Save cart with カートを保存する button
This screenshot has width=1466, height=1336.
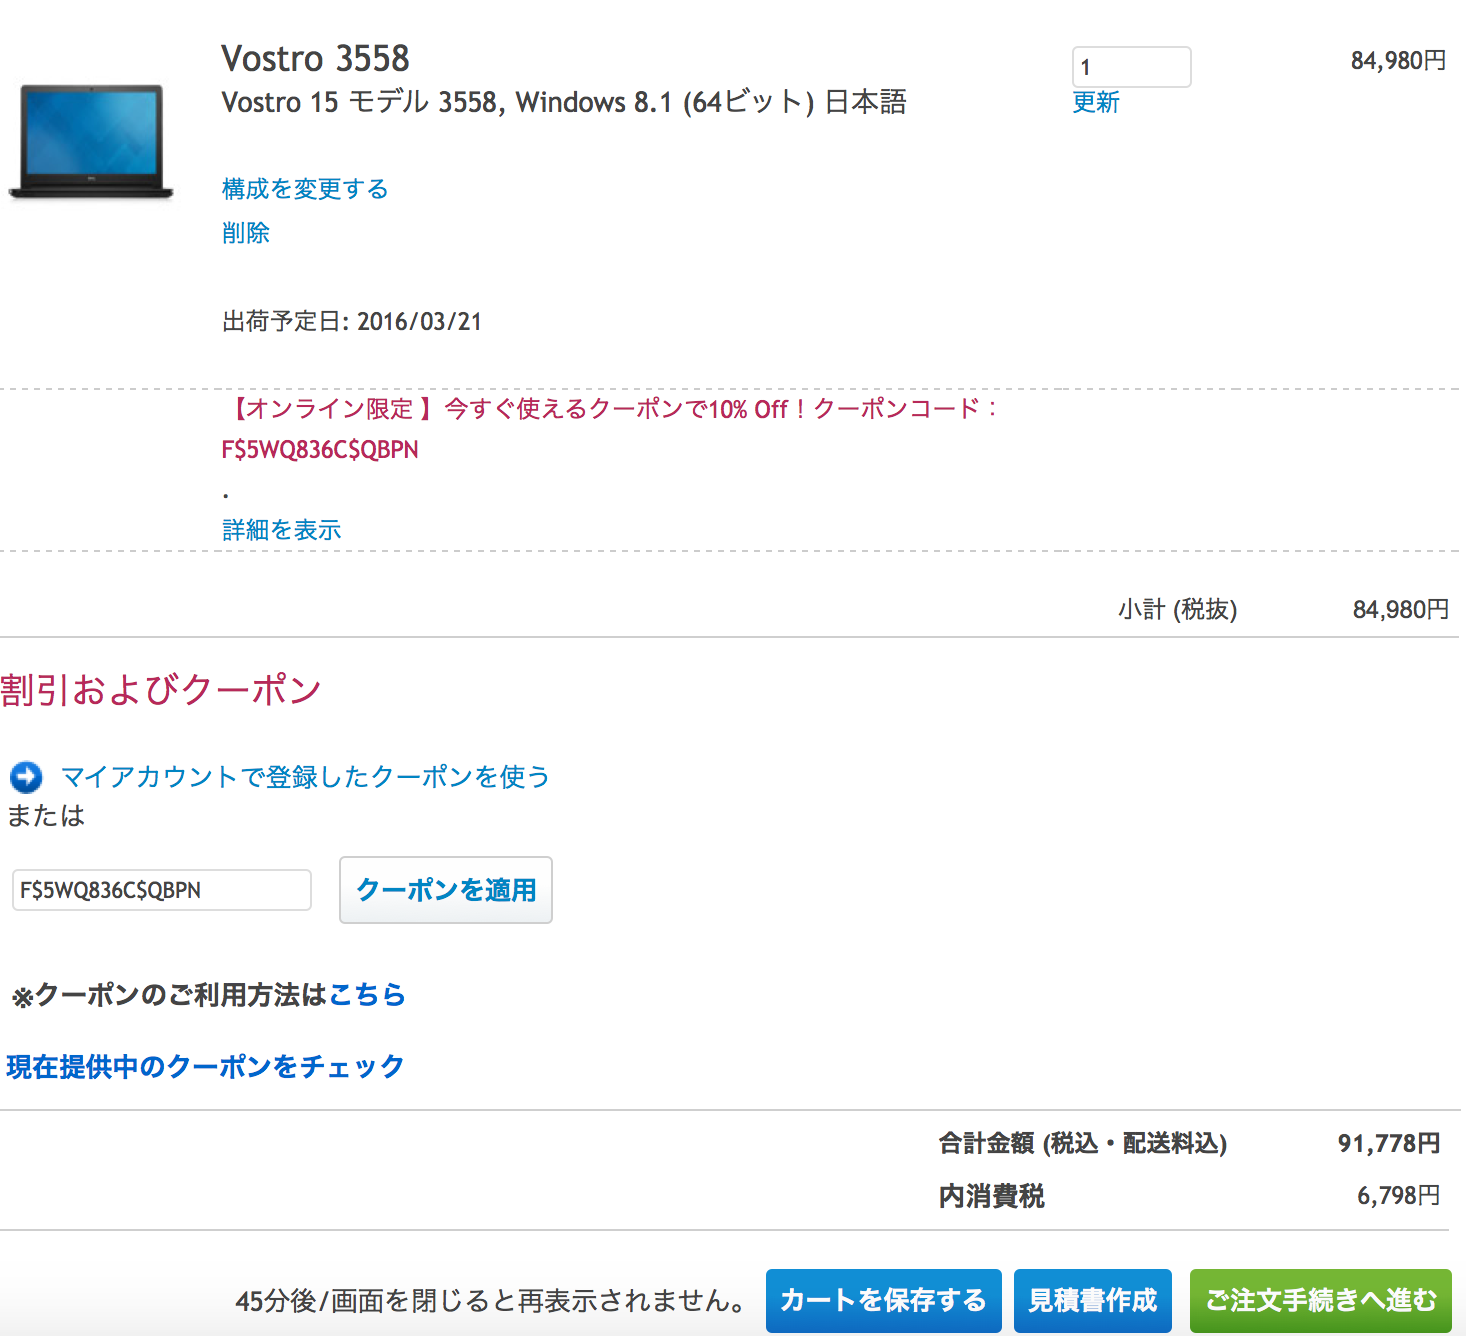[x=884, y=1300]
